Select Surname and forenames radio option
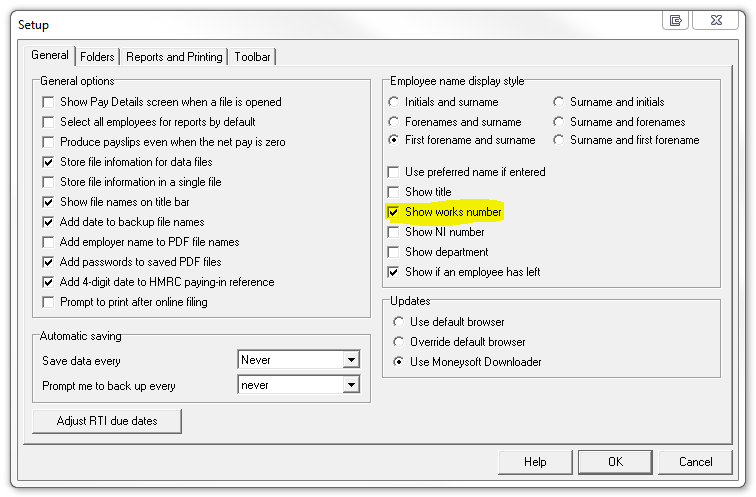The height and width of the screenshot is (497, 756). click(x=559, y=122)
